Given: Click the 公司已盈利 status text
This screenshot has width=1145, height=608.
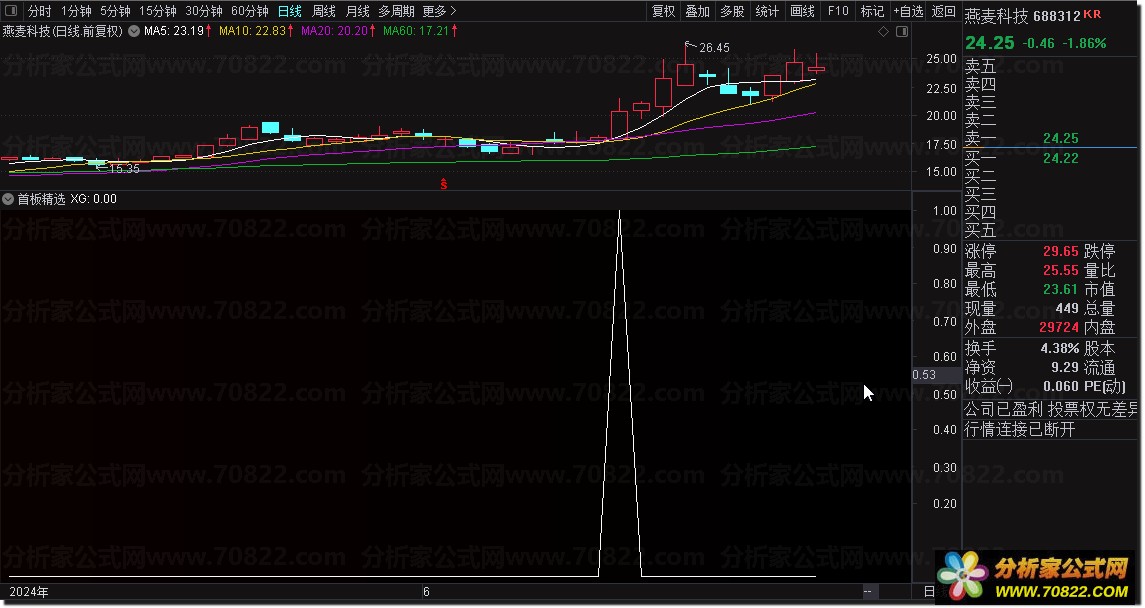Looking at the screenshot, I should point(1003,409).
